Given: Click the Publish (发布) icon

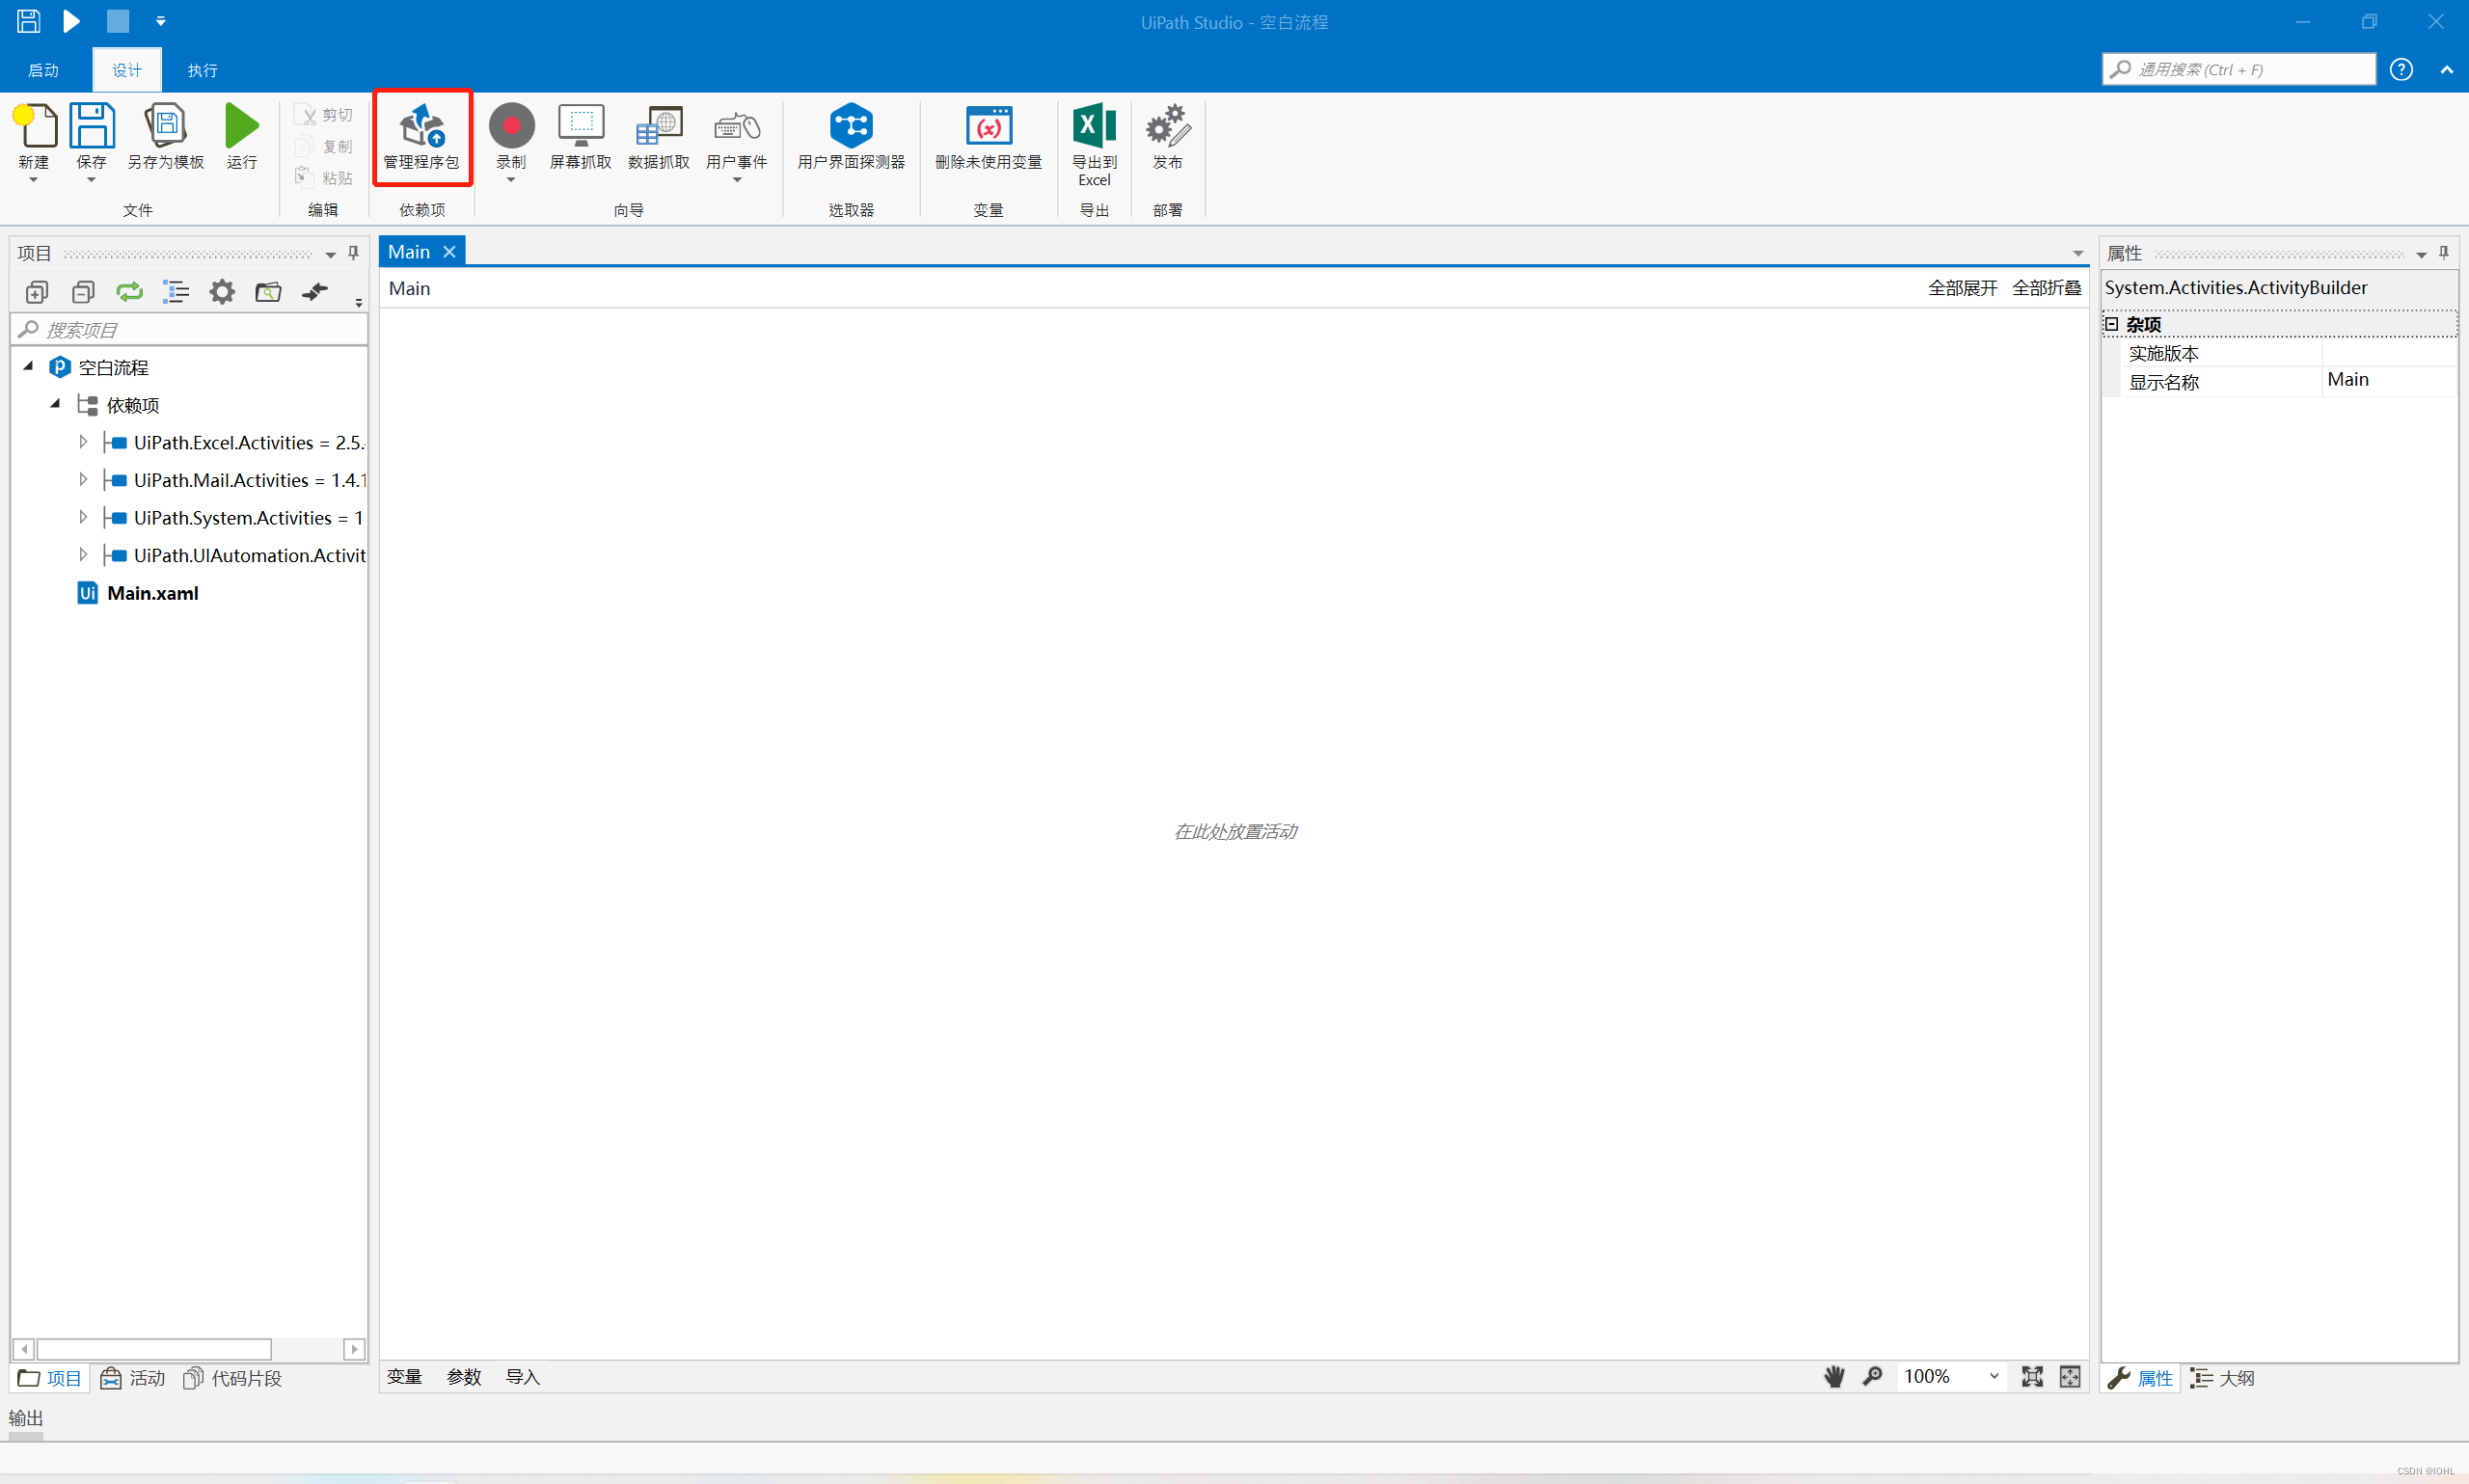Looking at the screenshot, I should pos(1167,126).
